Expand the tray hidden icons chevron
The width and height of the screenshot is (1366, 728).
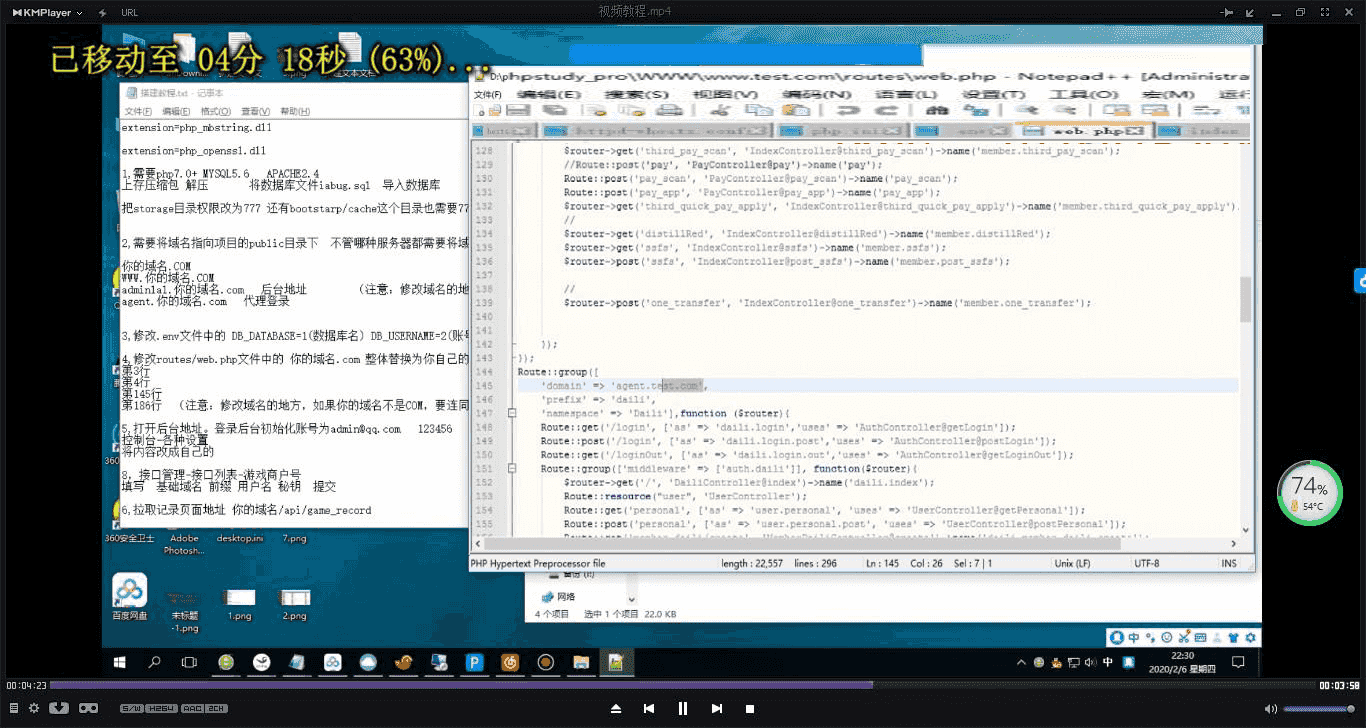1021,662
